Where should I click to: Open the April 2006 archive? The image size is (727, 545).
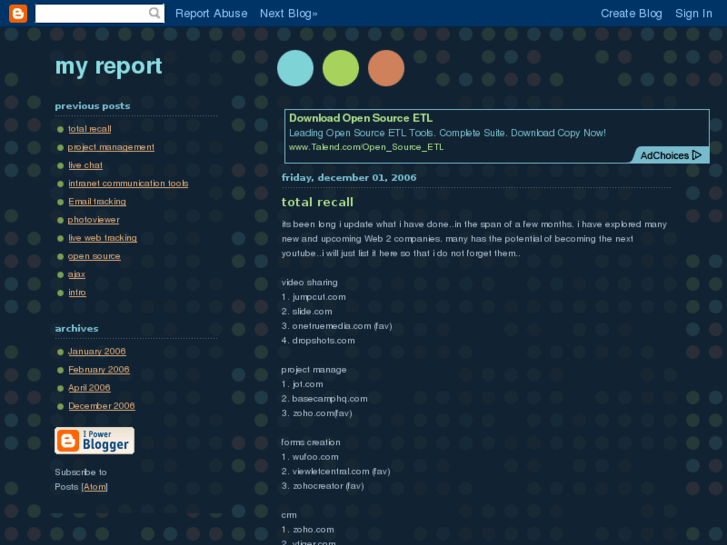(89, 388)
